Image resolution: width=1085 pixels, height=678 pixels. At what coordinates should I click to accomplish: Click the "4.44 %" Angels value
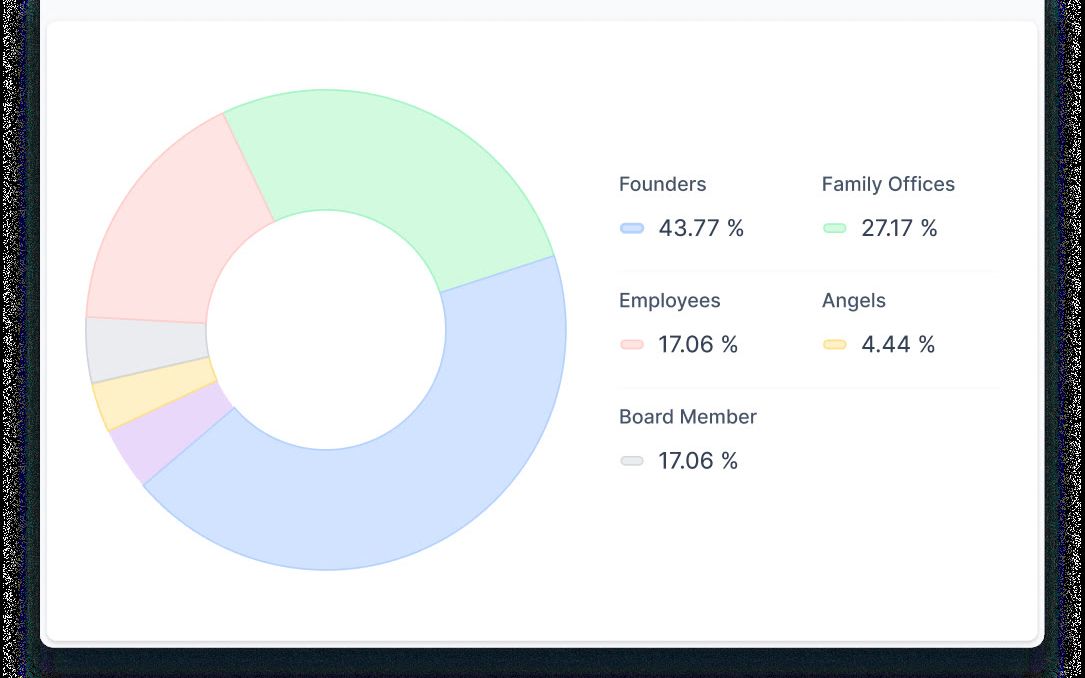(898, 345)
